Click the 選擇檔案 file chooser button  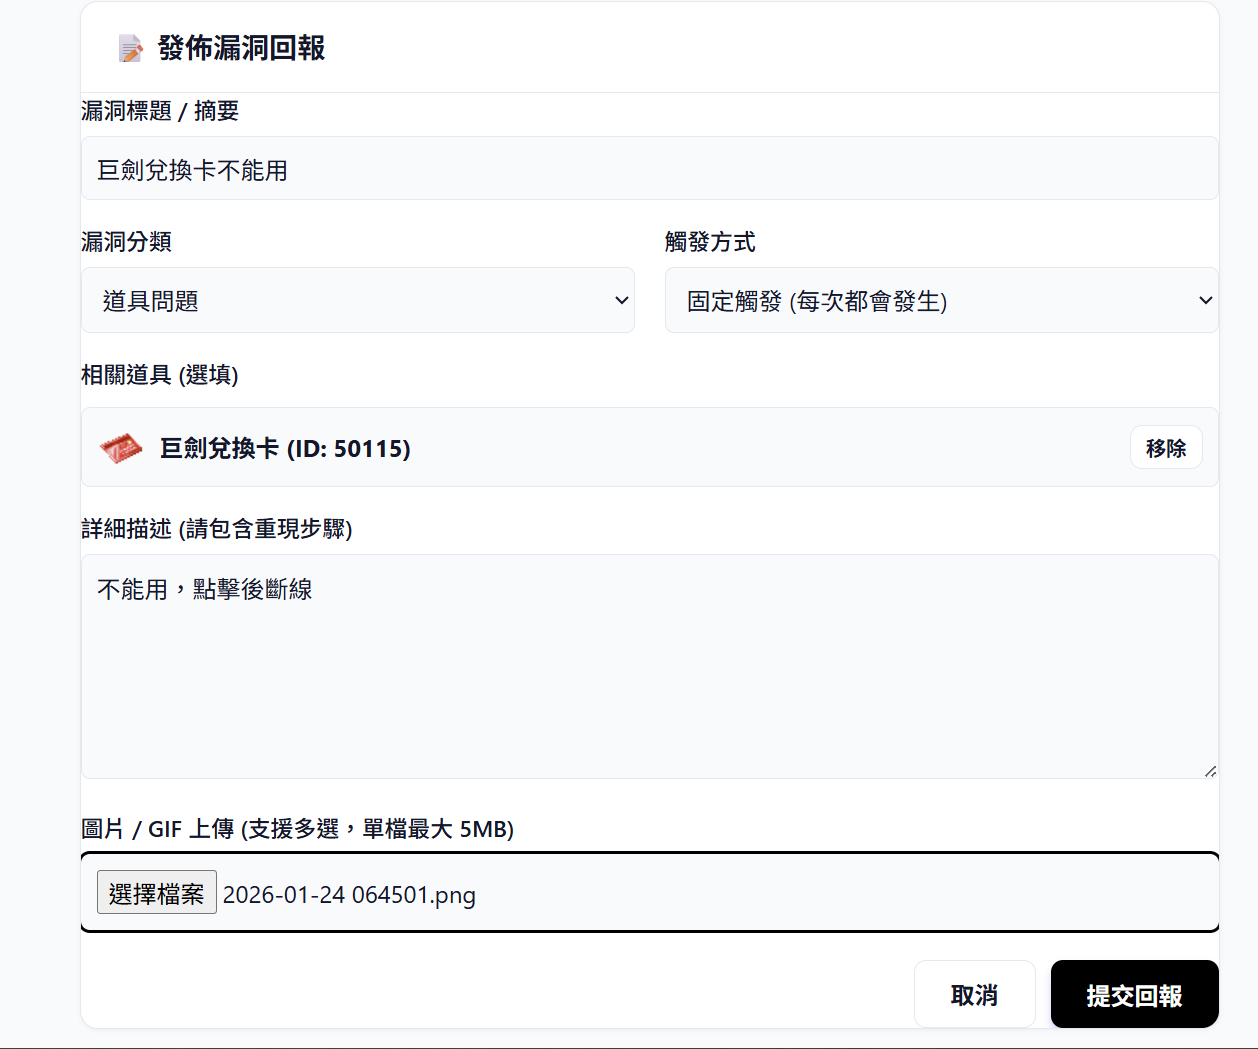157,893
